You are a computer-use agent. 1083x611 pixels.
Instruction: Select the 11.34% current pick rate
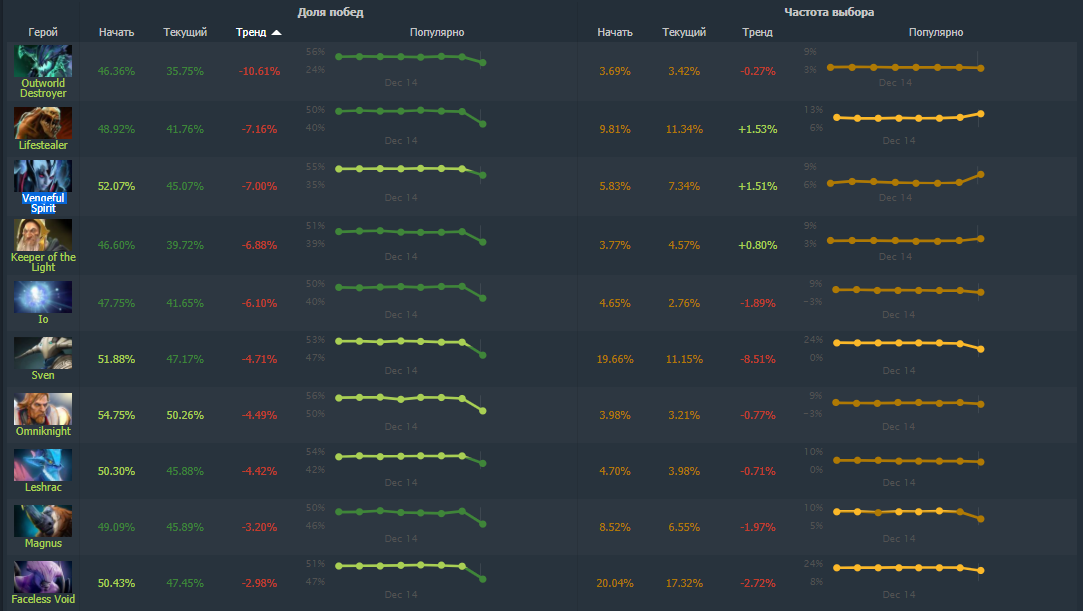[684, 129]
